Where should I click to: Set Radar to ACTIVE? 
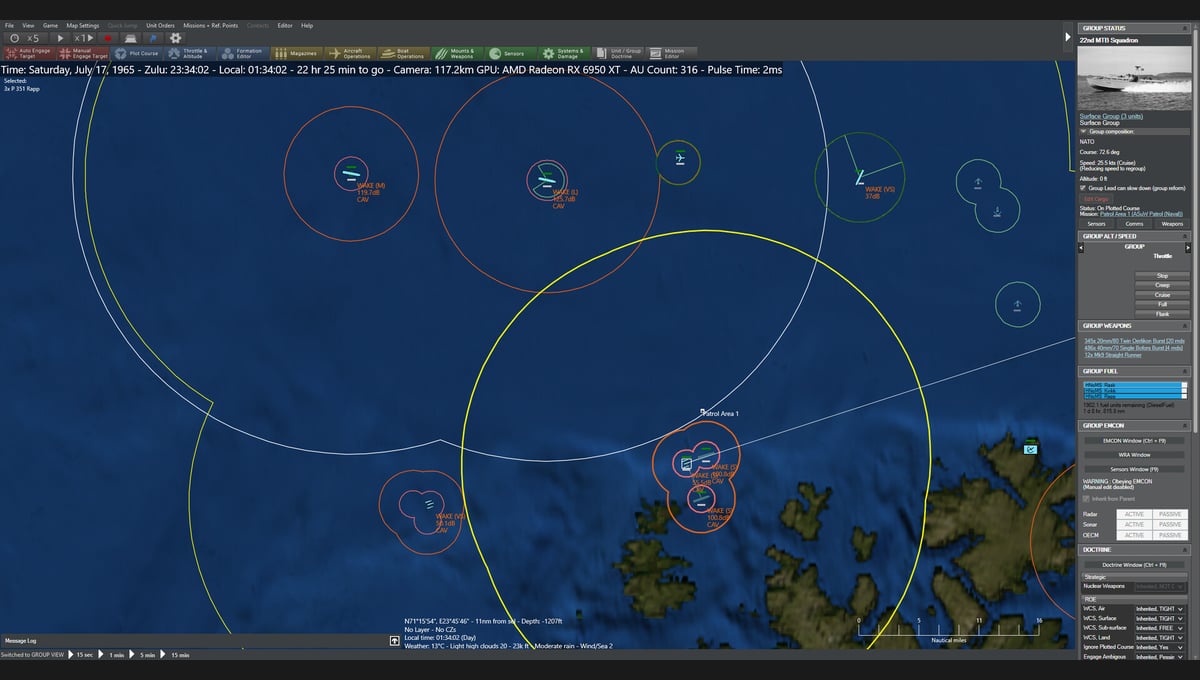(1134, 514)
